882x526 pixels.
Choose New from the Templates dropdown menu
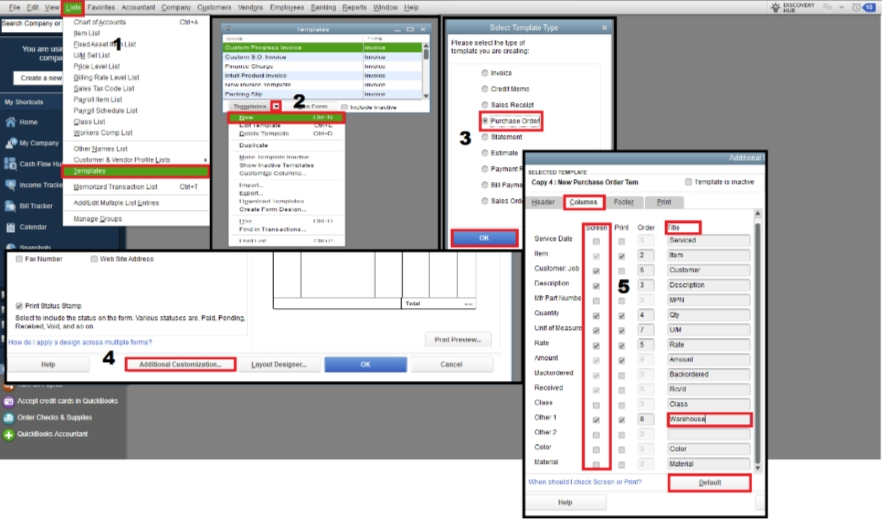coord(286,118)
